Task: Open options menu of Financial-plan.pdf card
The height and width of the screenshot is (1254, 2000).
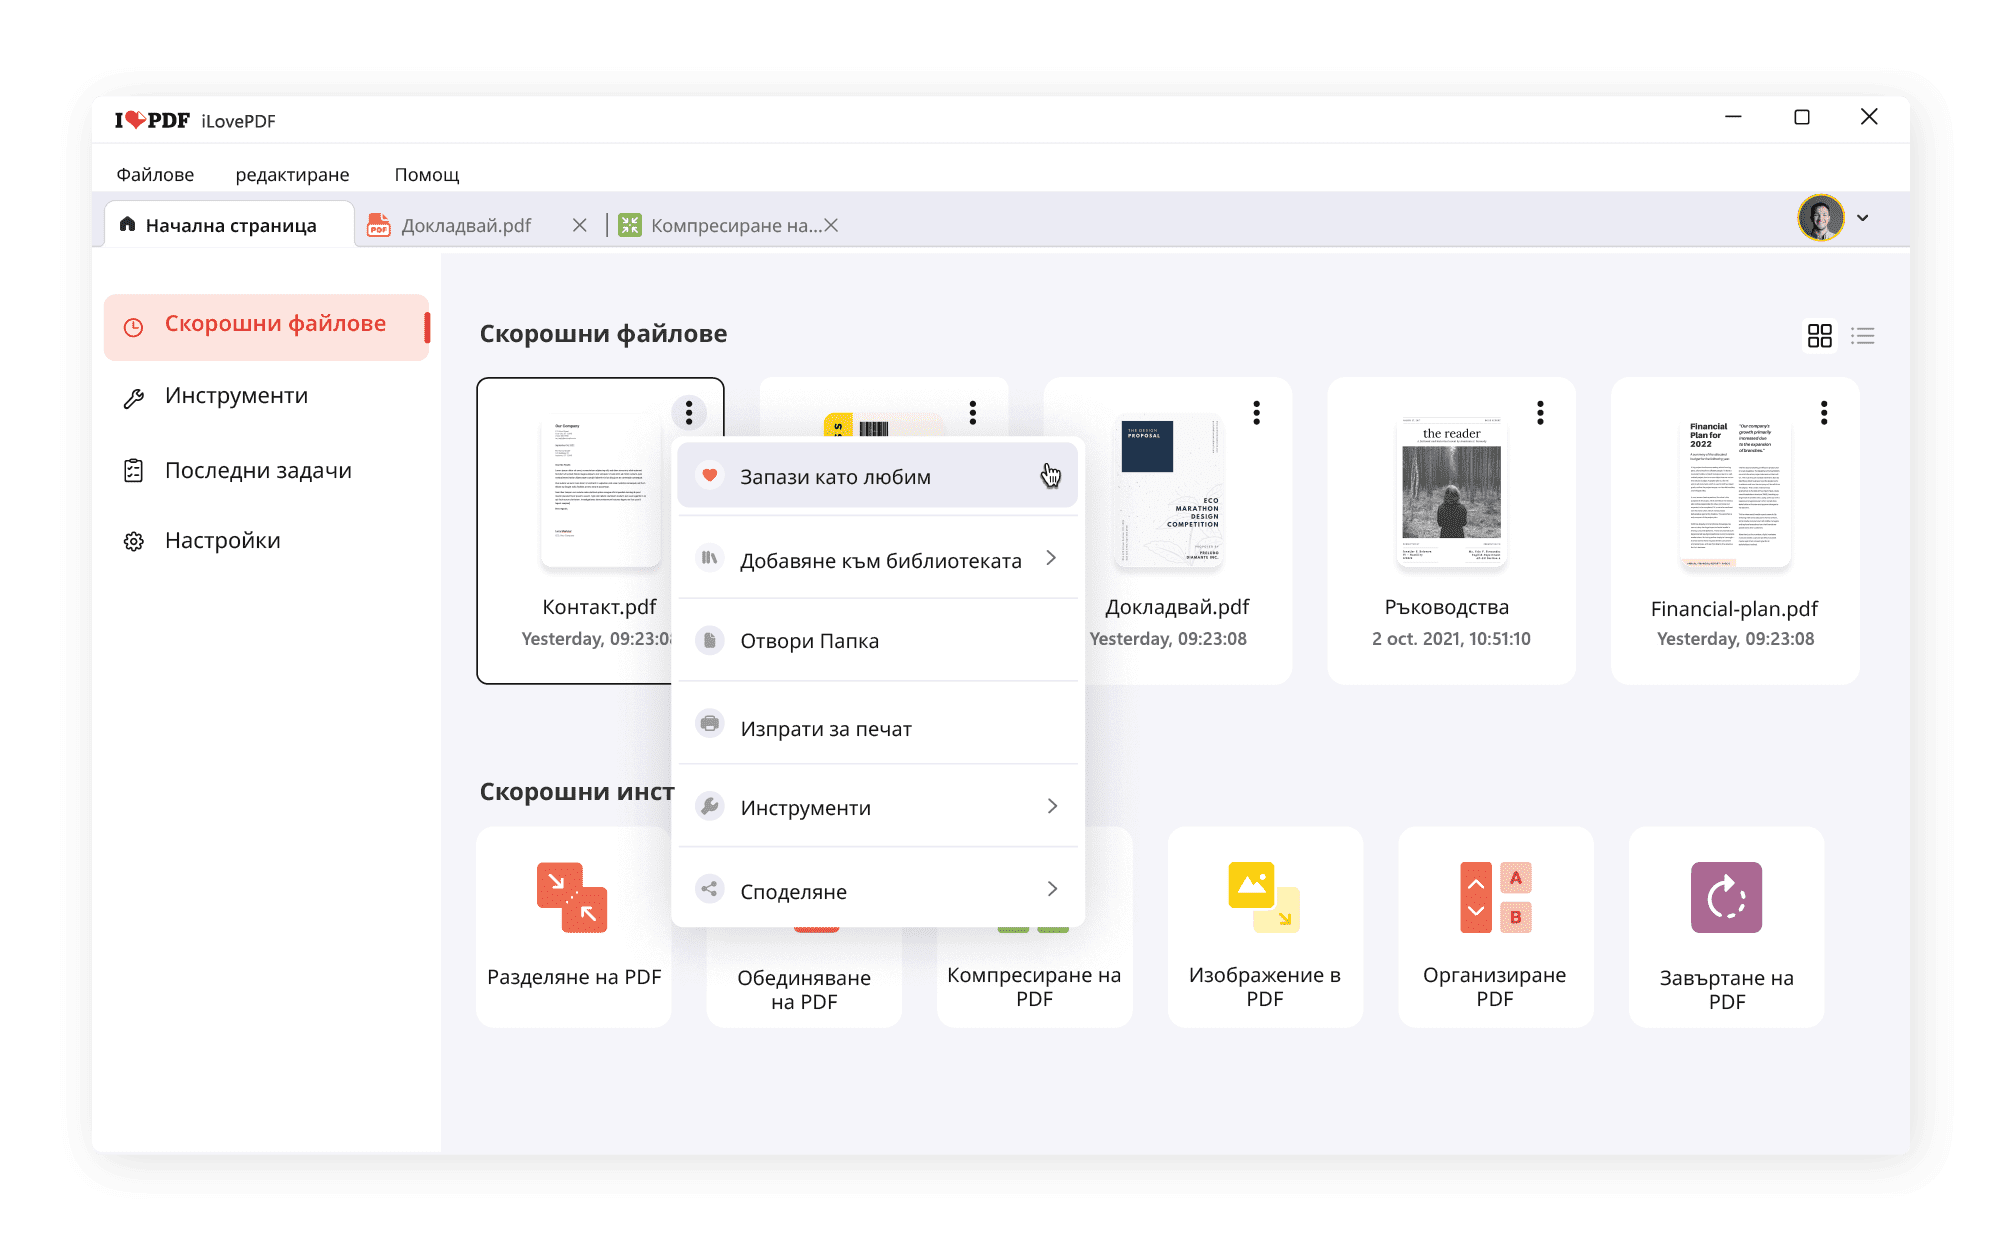Action: click(x=1825, y=413)
